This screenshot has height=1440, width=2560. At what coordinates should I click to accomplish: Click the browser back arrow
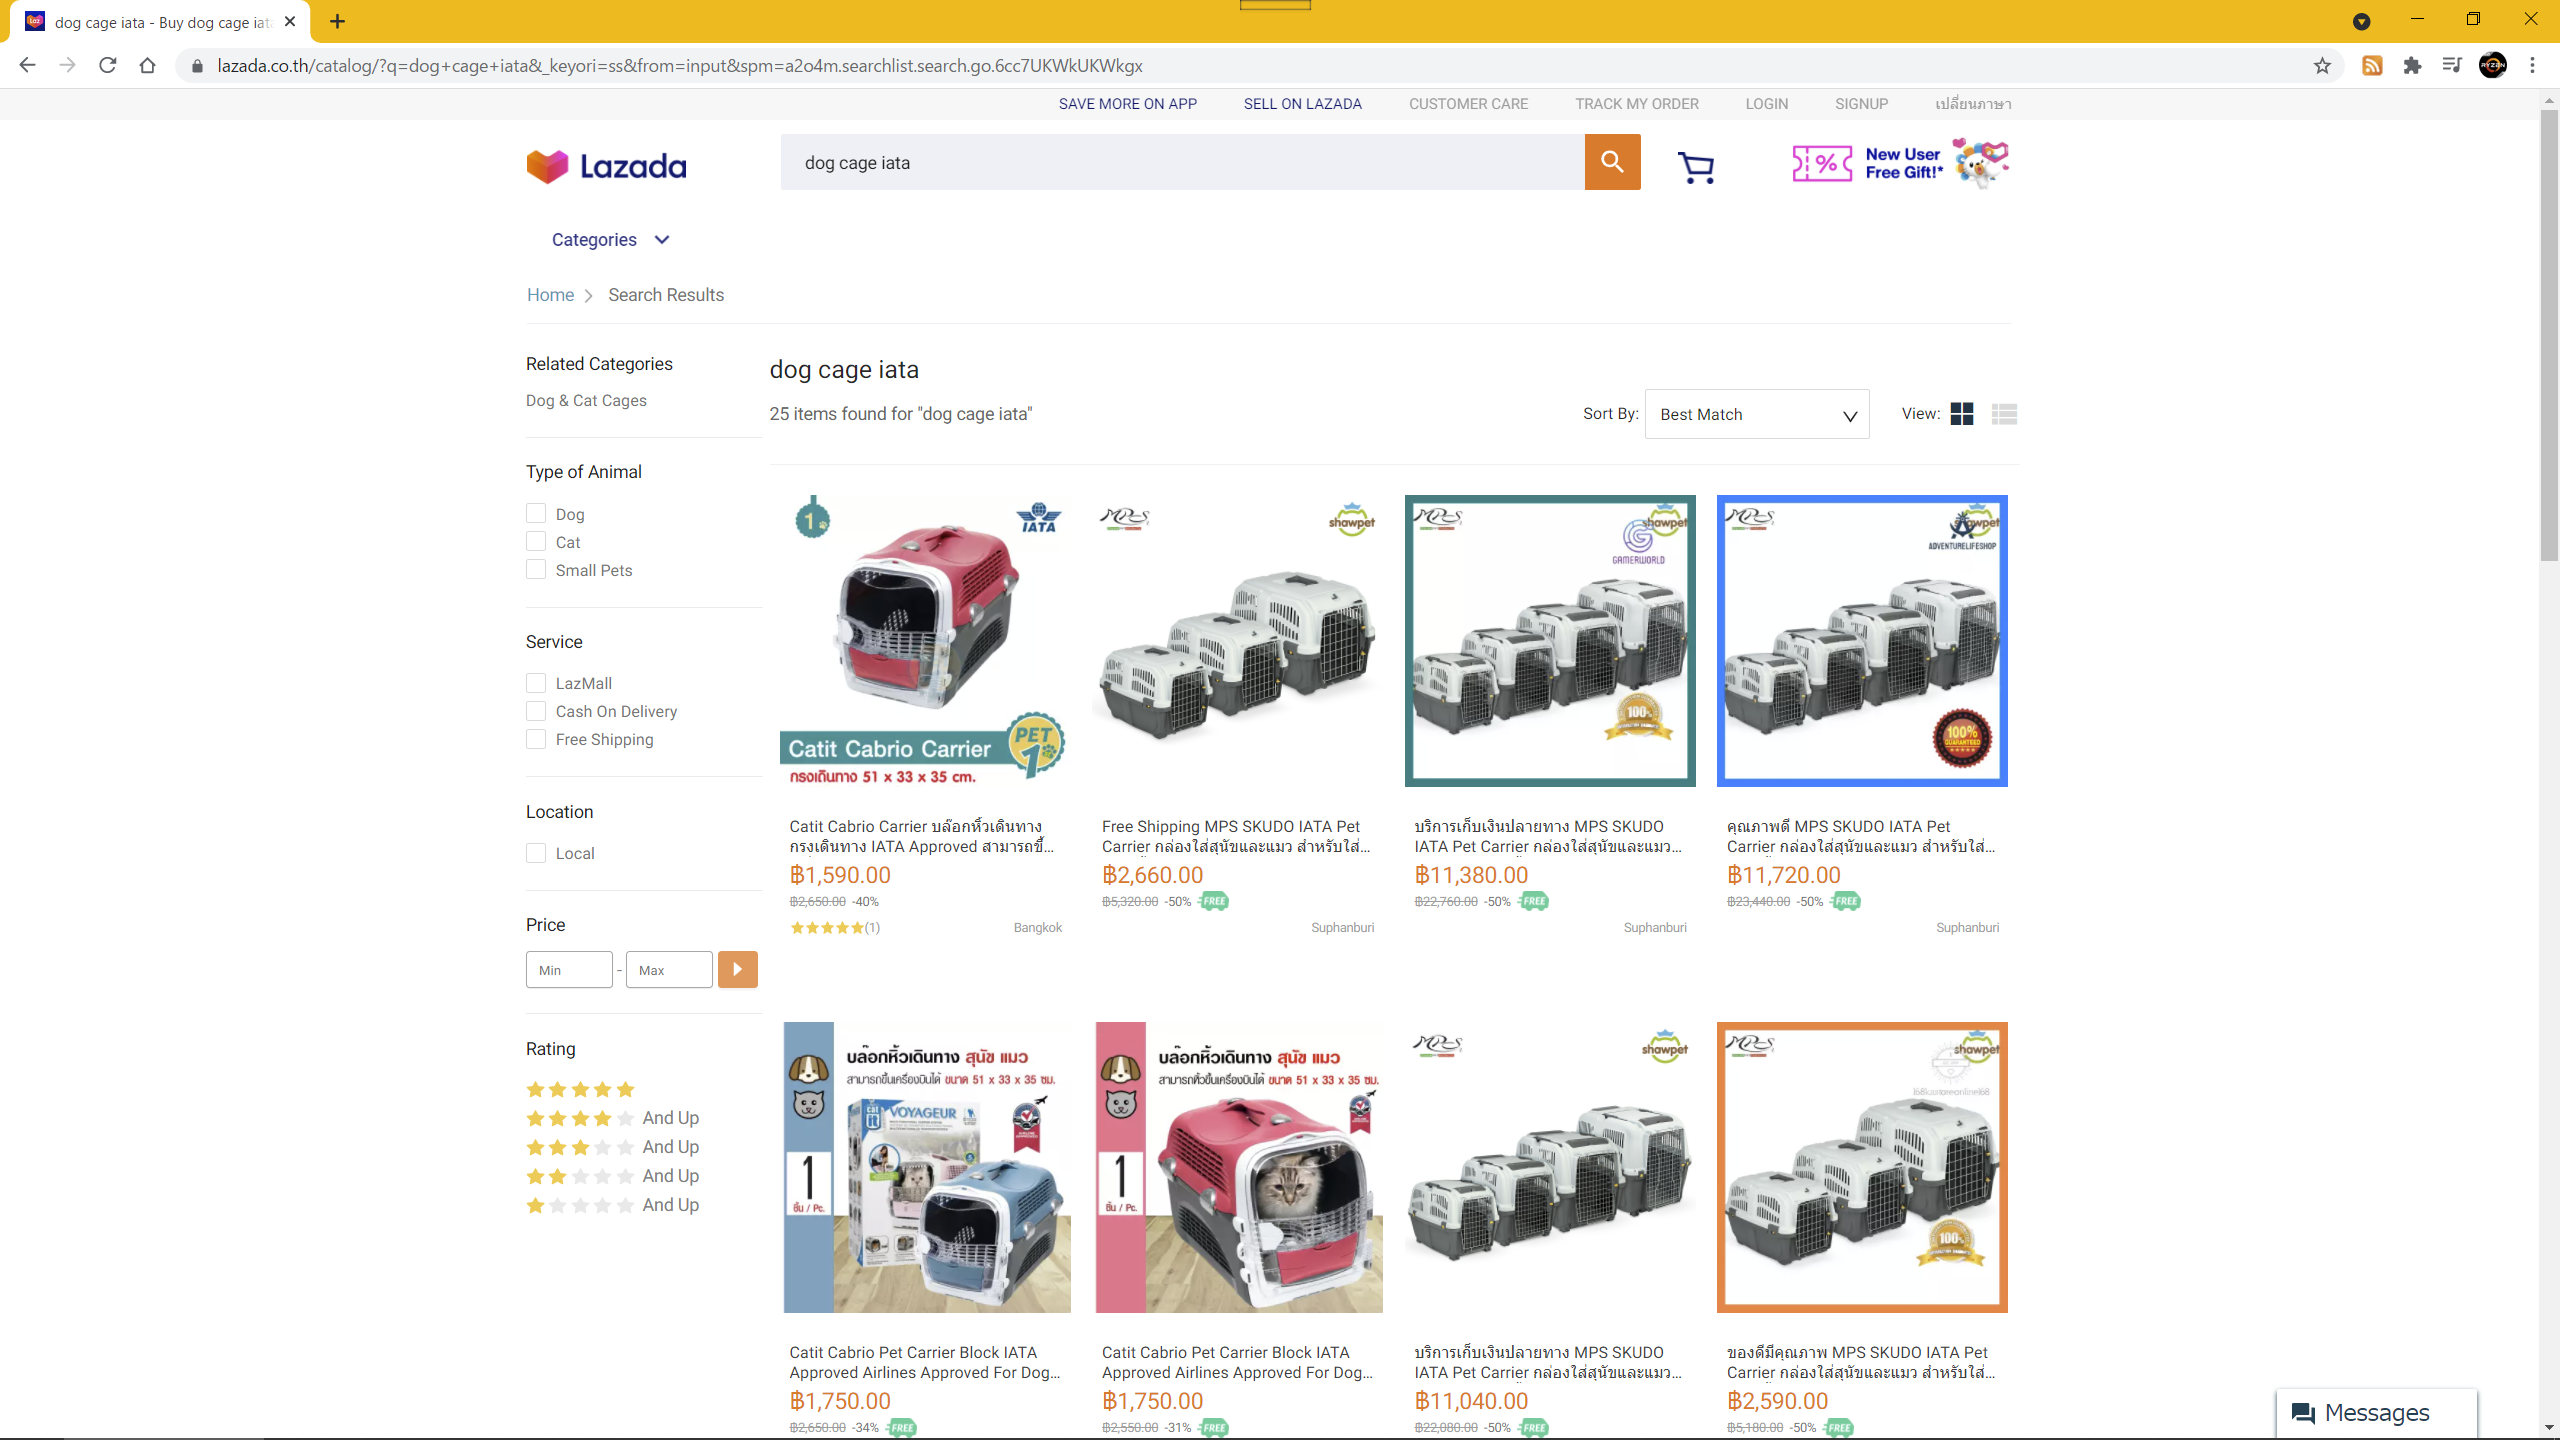tap(28, 65)
